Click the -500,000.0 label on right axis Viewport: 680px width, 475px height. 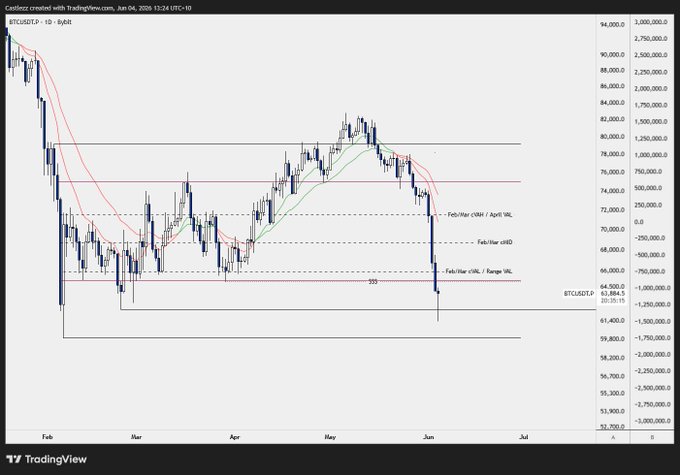click(x=650, y=255)
